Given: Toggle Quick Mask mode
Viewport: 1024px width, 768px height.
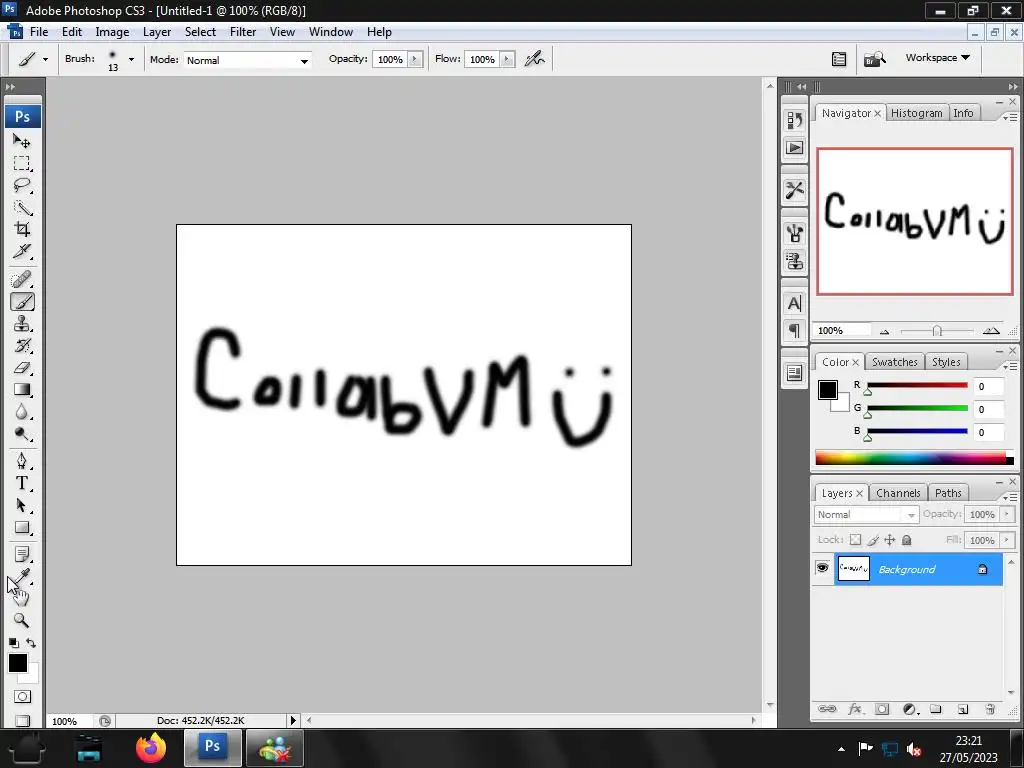Looking at the screenshot, I should tap(22, 696).
